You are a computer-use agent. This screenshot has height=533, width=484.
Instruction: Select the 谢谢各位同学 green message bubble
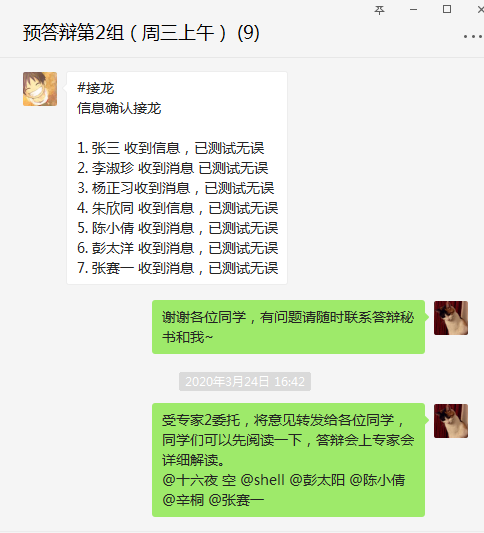click(288, 327)
